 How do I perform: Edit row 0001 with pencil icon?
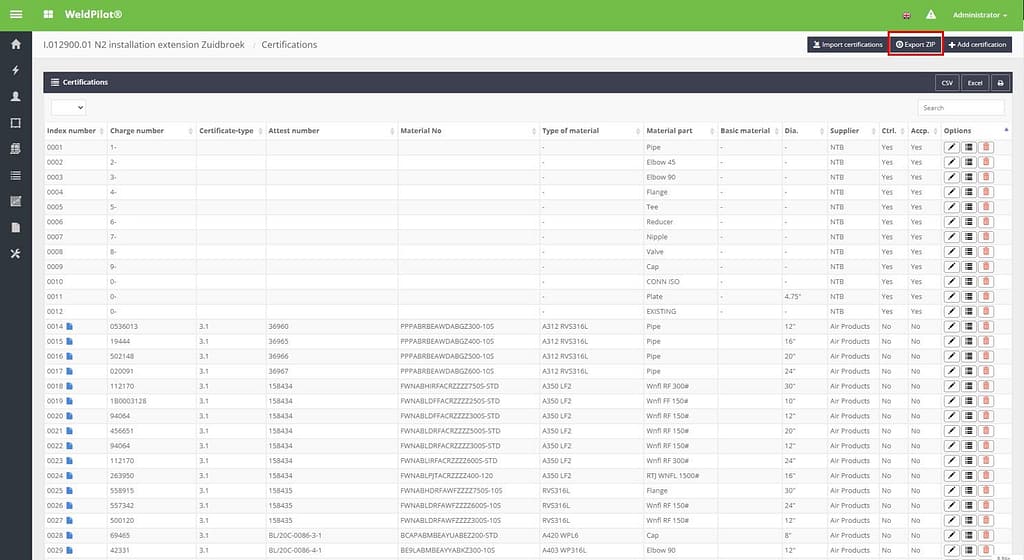click(x=951, y=147)
